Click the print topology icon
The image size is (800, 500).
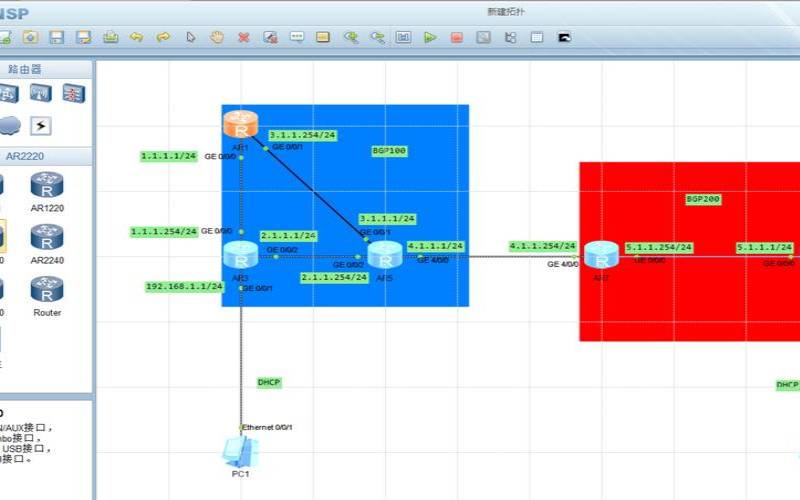tap(110, 37)
